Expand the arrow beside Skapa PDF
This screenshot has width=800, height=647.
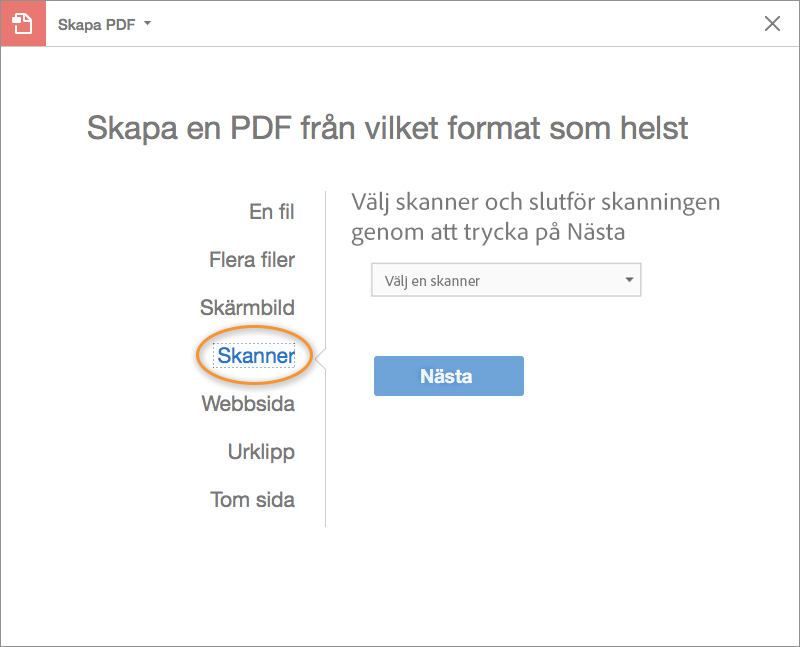(148, 22)
